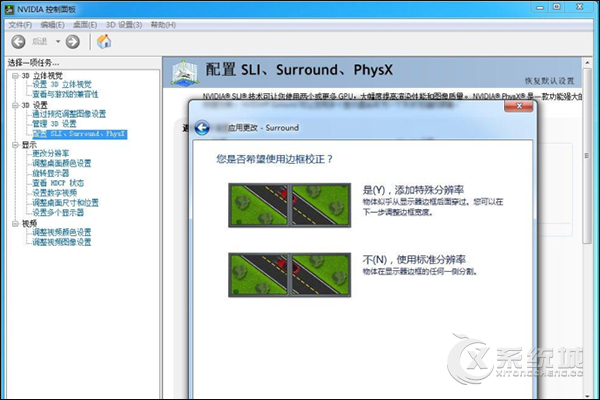Minimize the NVIDIA control panel window
This screenshot has width=600, height=400.
point(540,7)
